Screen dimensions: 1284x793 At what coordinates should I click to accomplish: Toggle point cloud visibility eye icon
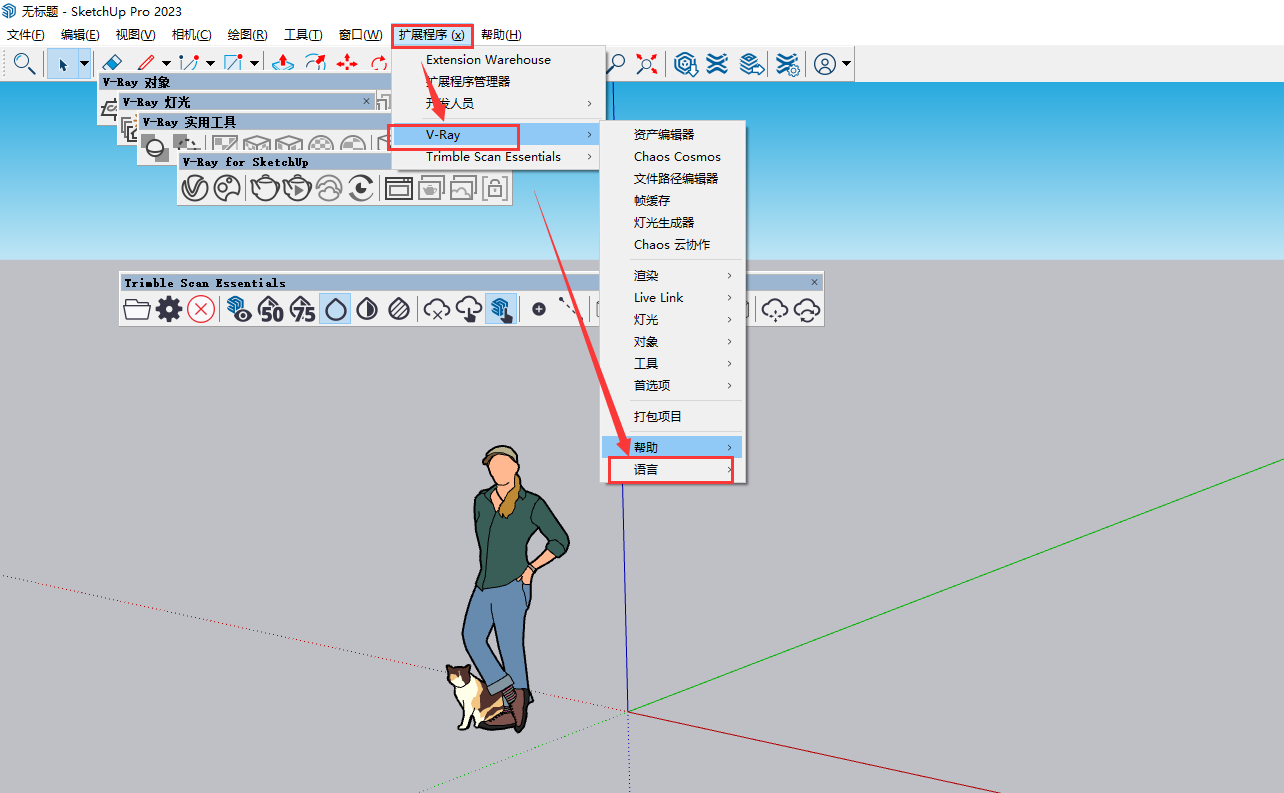pyautogui.click(x=239, y=309)
